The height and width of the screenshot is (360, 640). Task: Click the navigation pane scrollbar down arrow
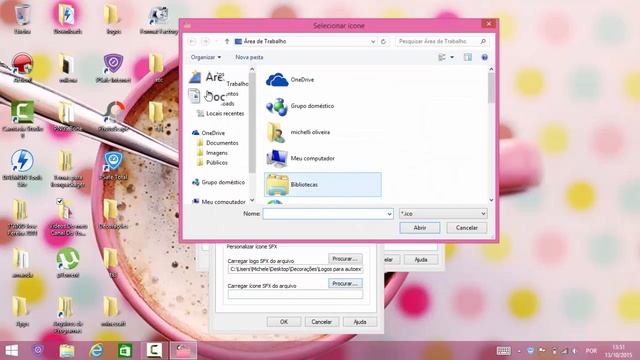pyautogui.click(x=252, y=200)
